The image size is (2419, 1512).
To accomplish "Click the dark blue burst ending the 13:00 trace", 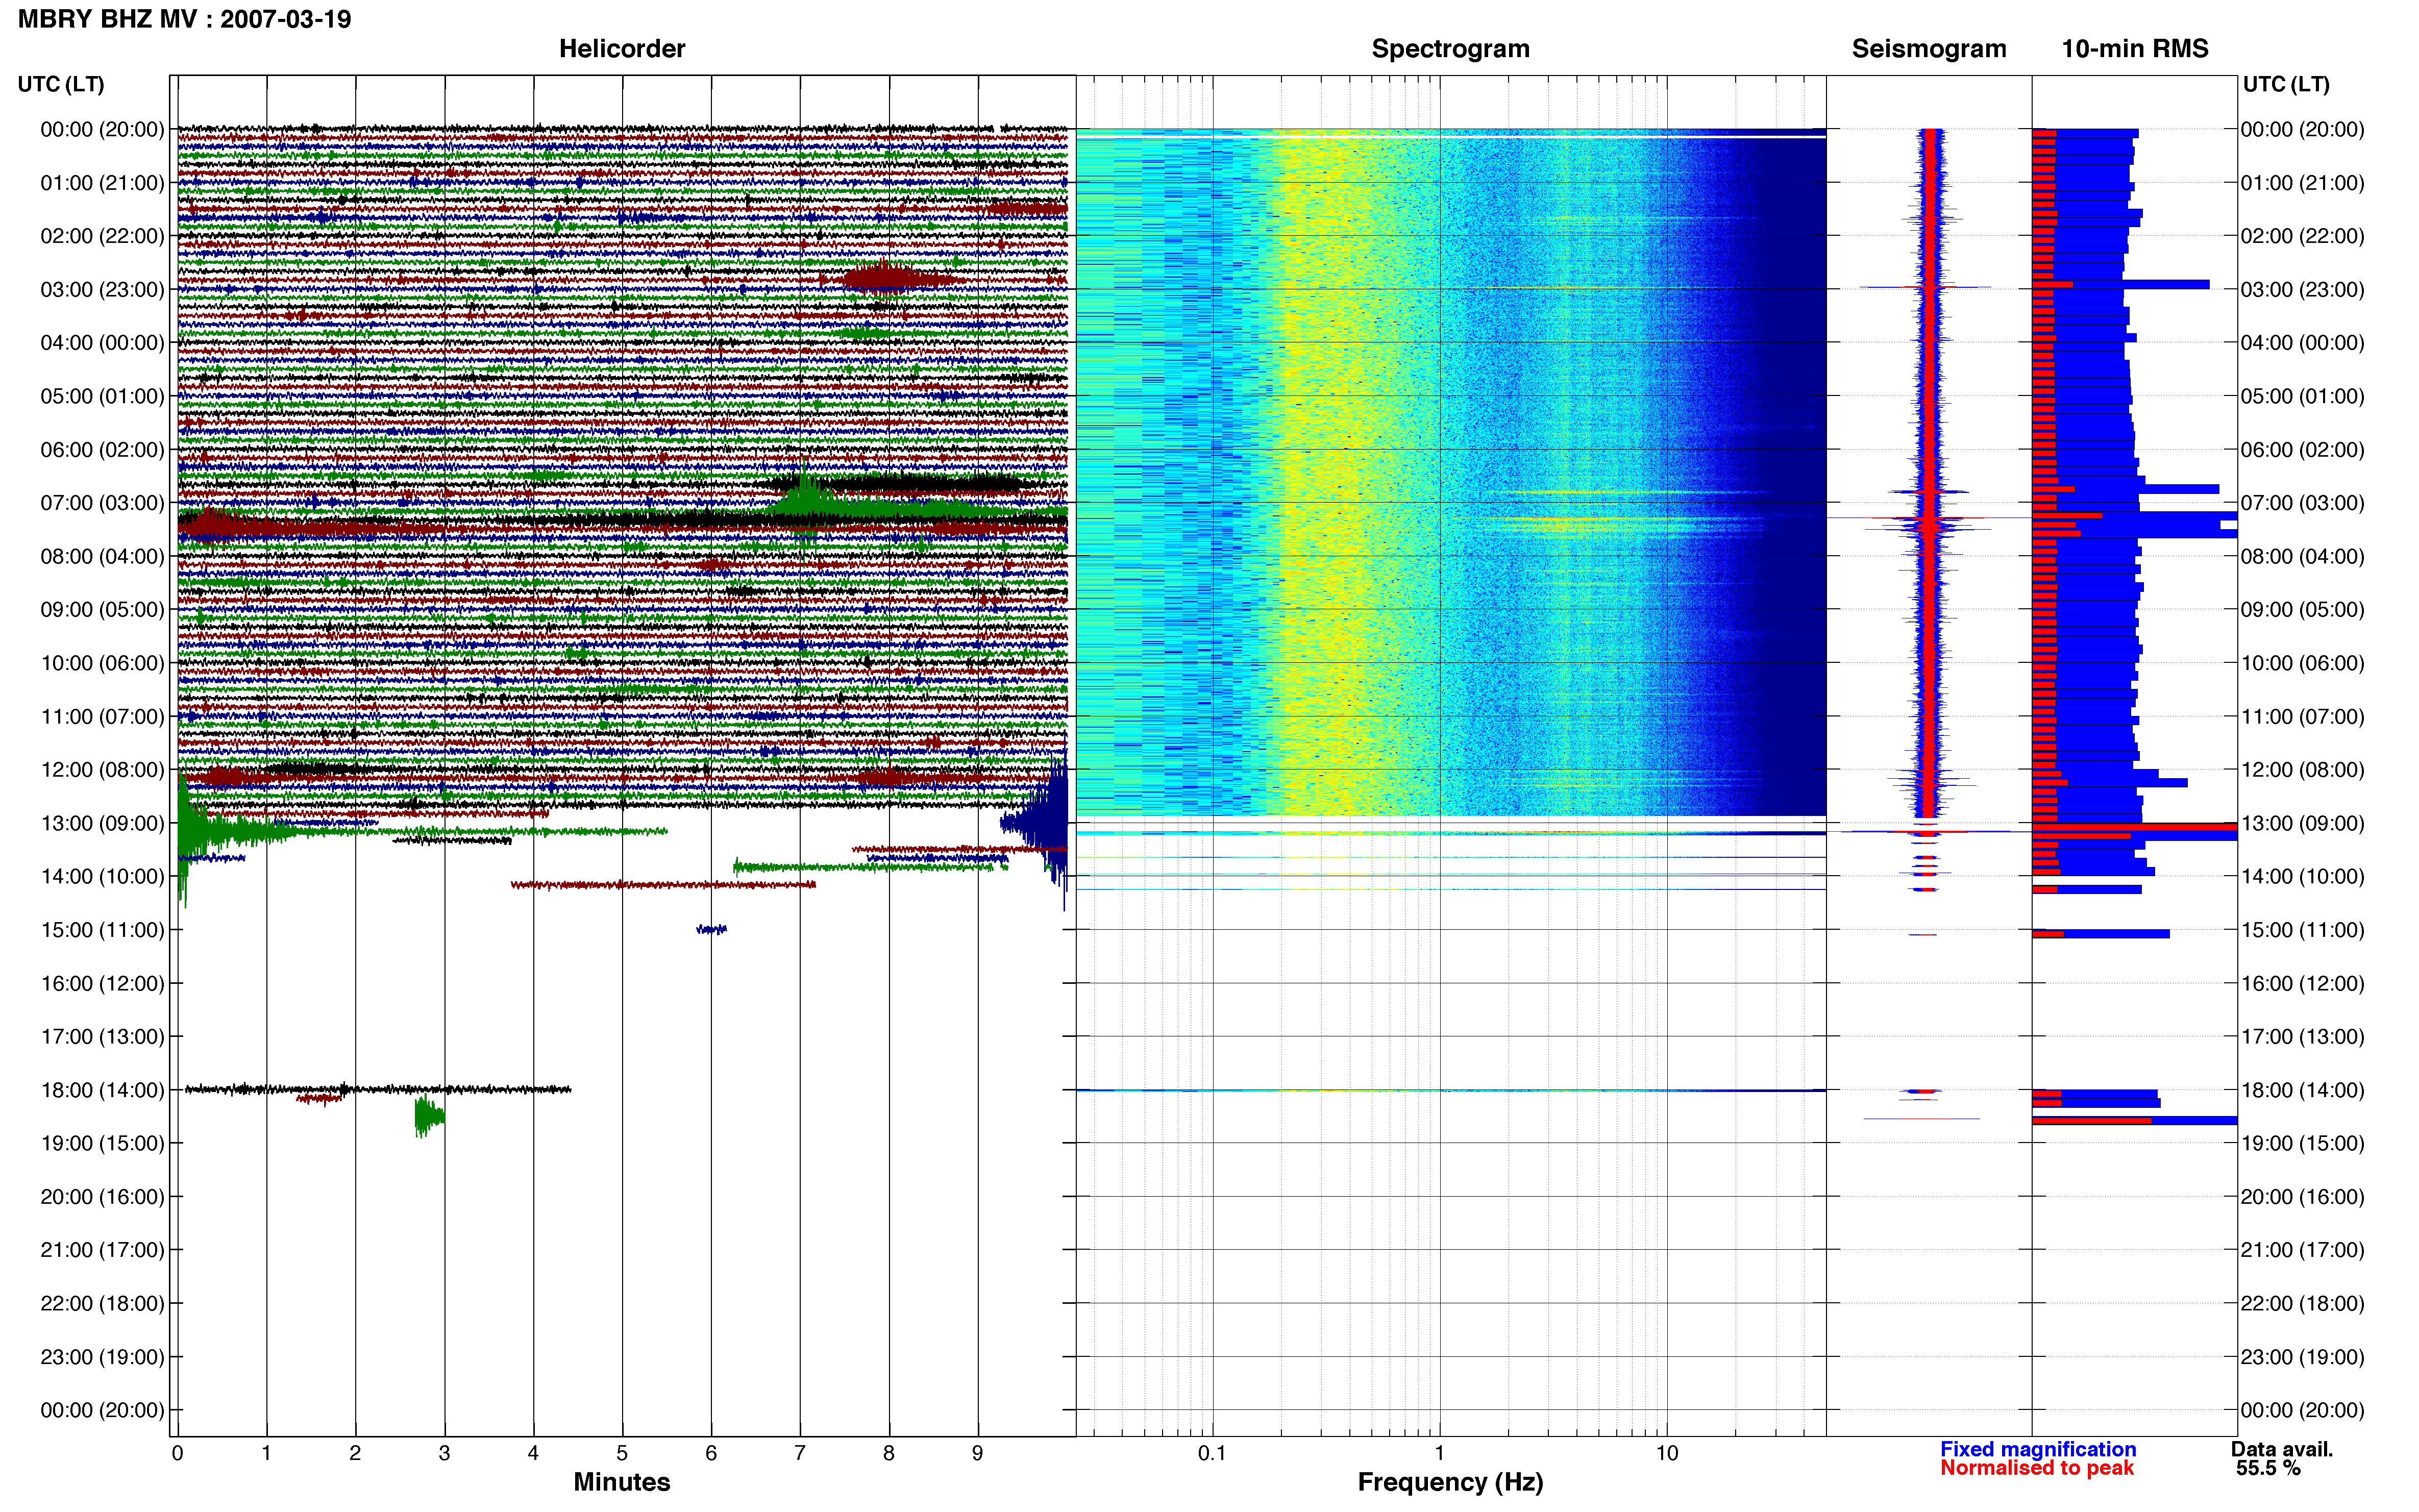I will (1040, 823).
